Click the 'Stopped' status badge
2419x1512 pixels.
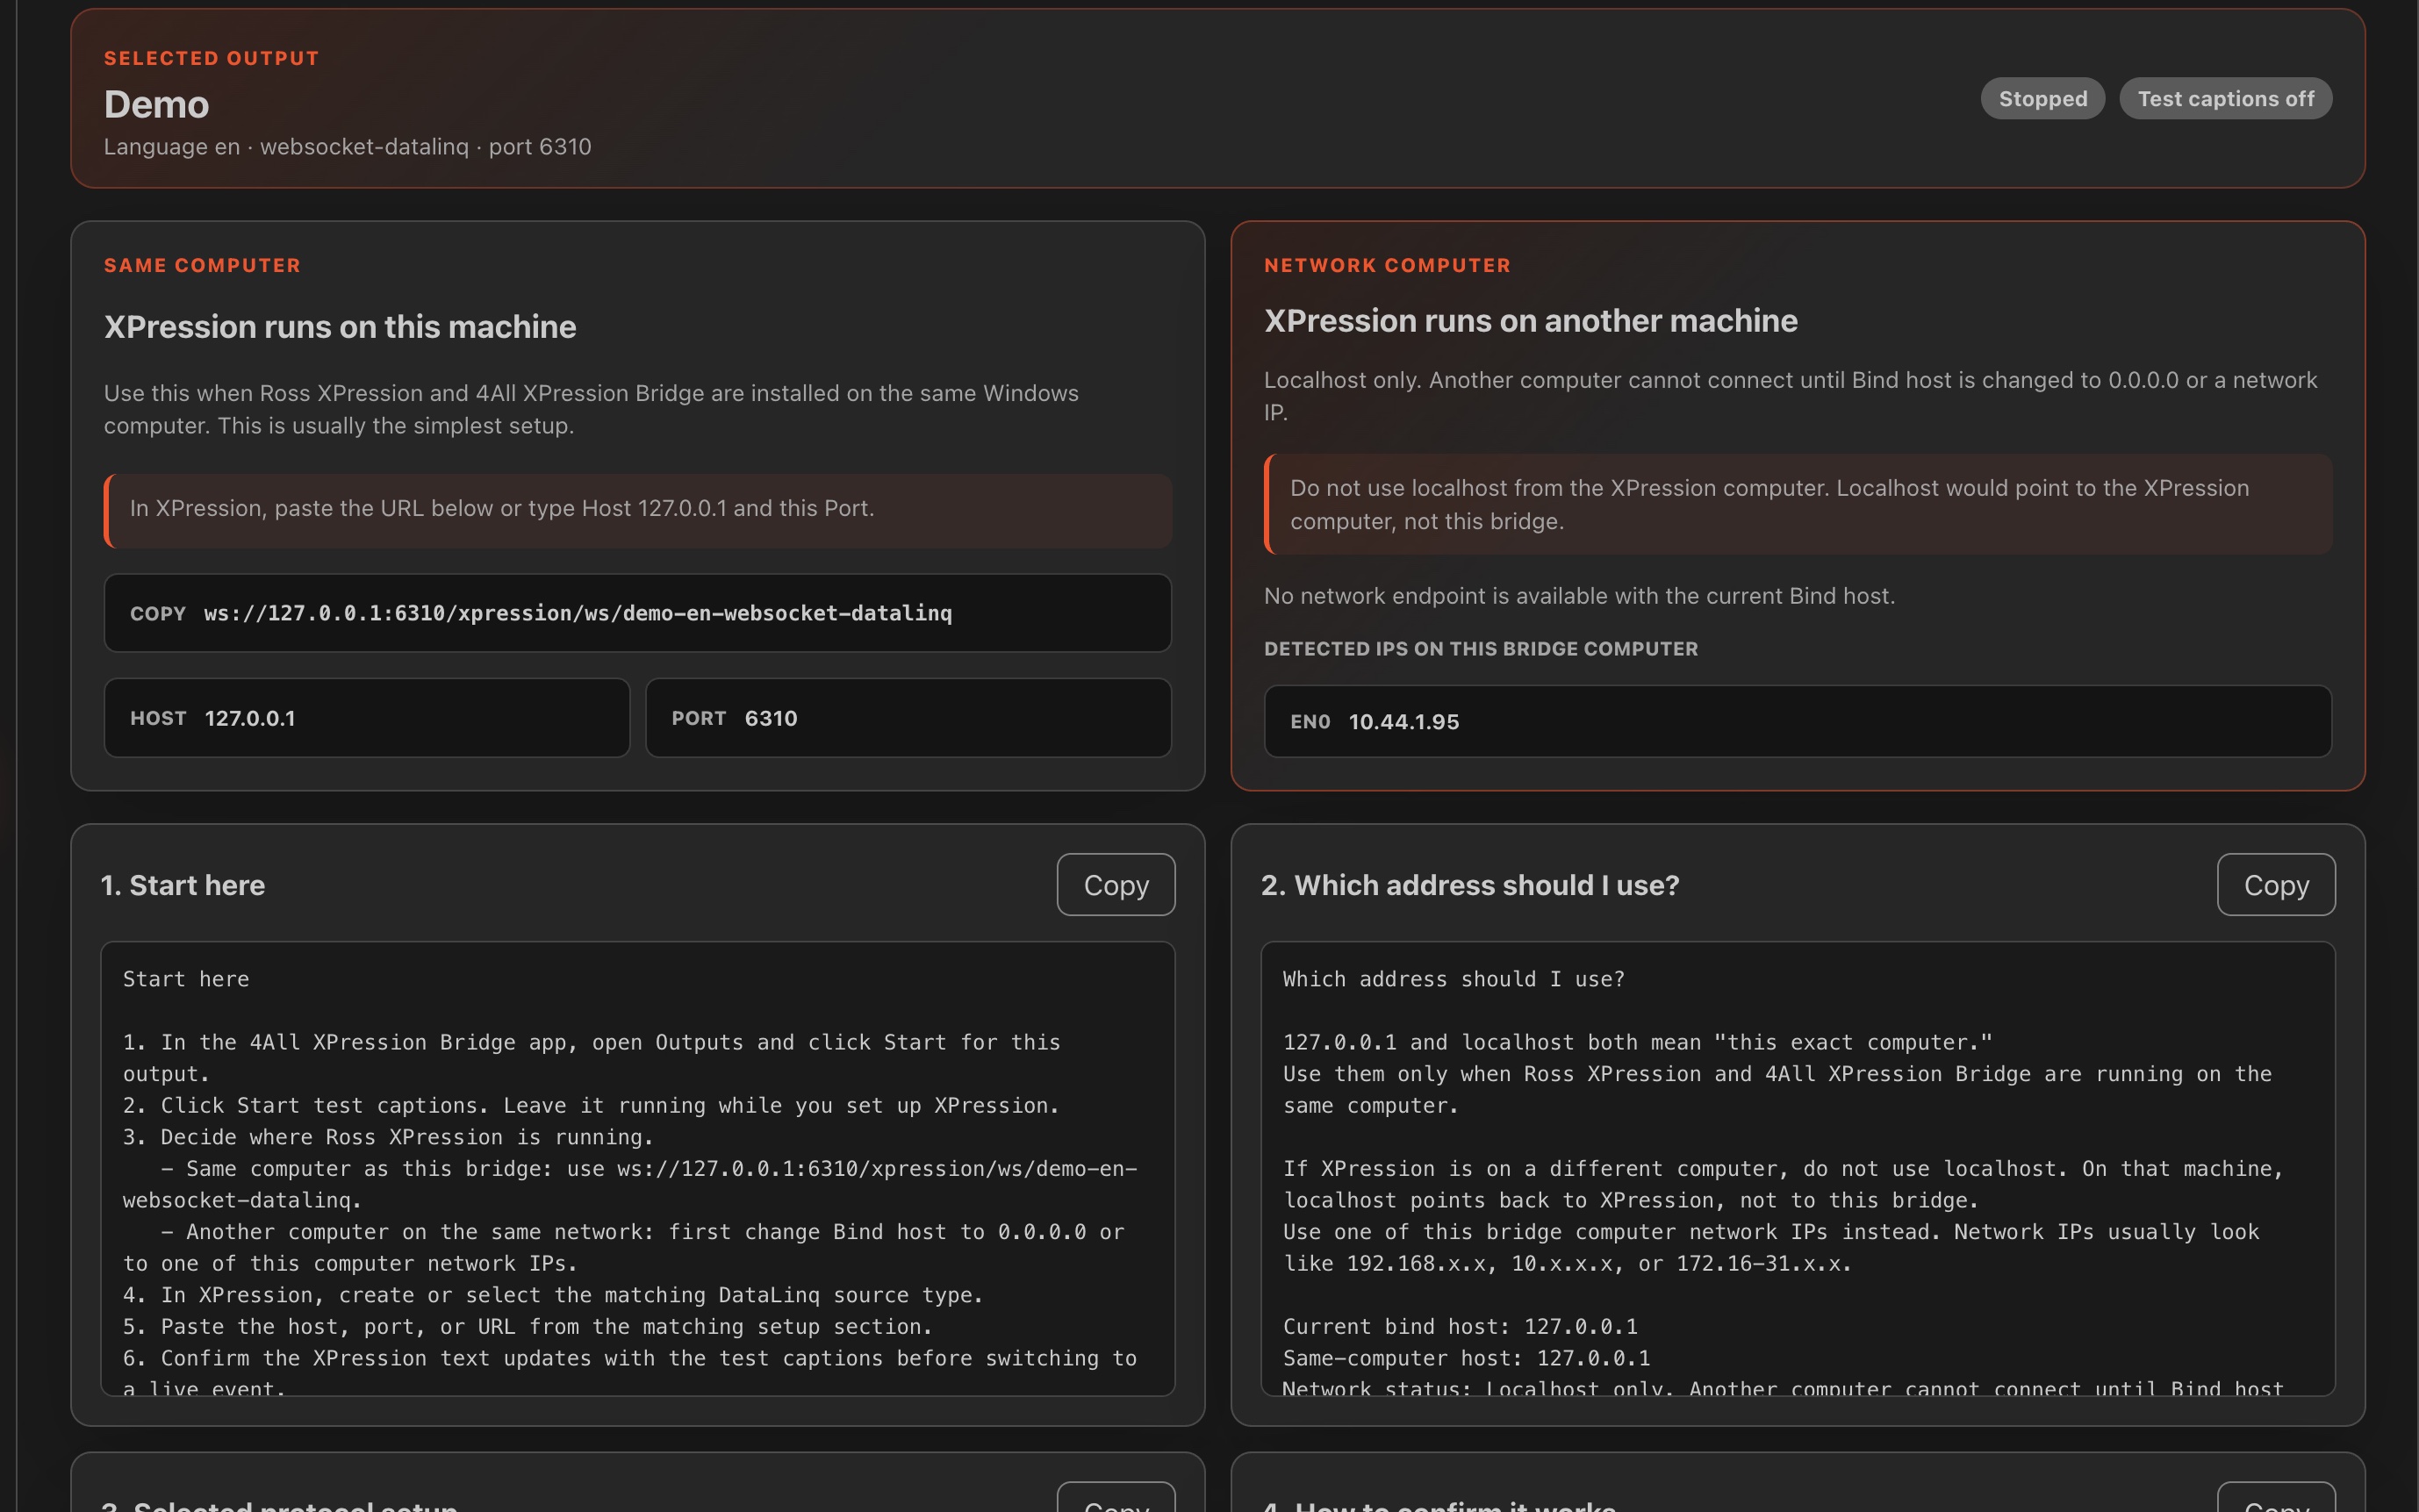click(x=2042, y=99)
